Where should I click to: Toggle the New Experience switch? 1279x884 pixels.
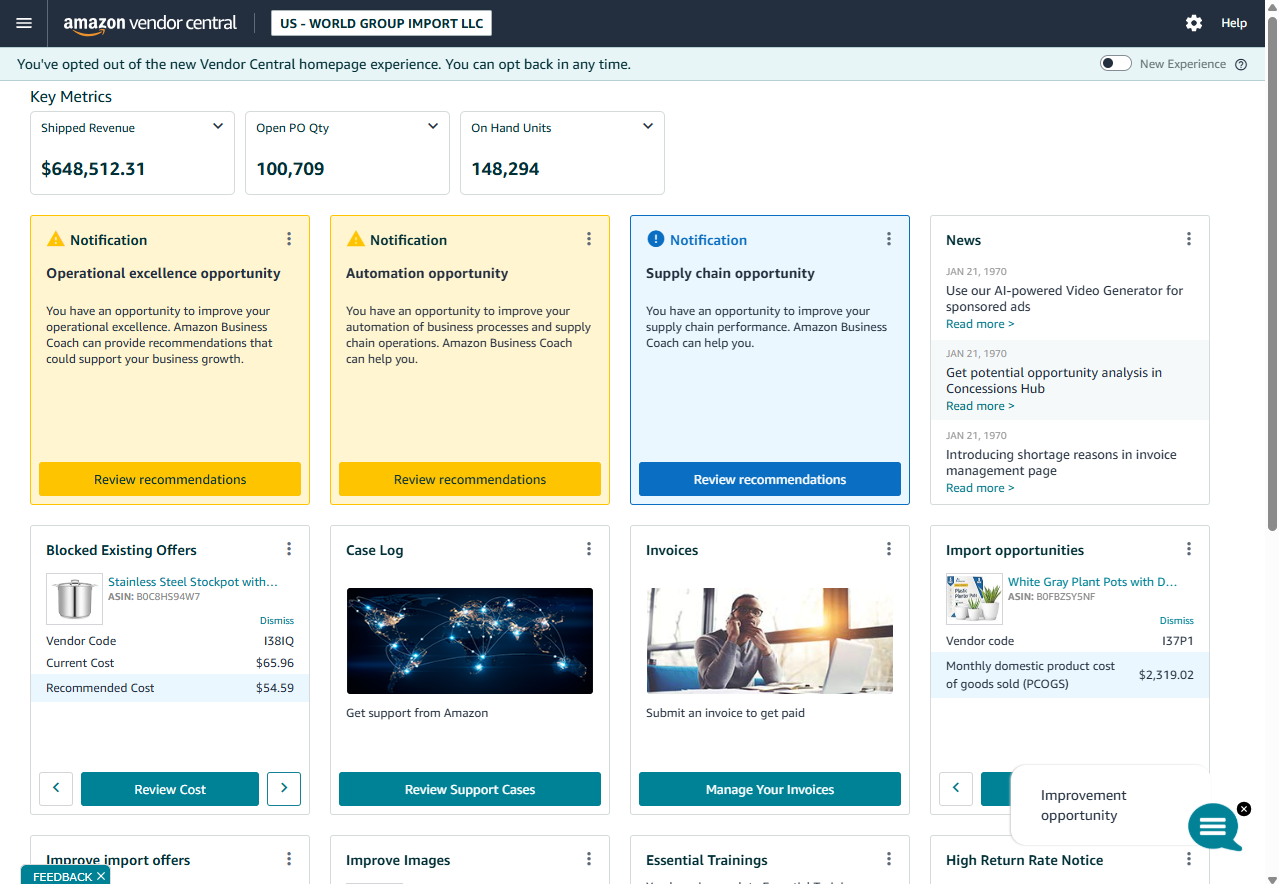[1115, 64]
